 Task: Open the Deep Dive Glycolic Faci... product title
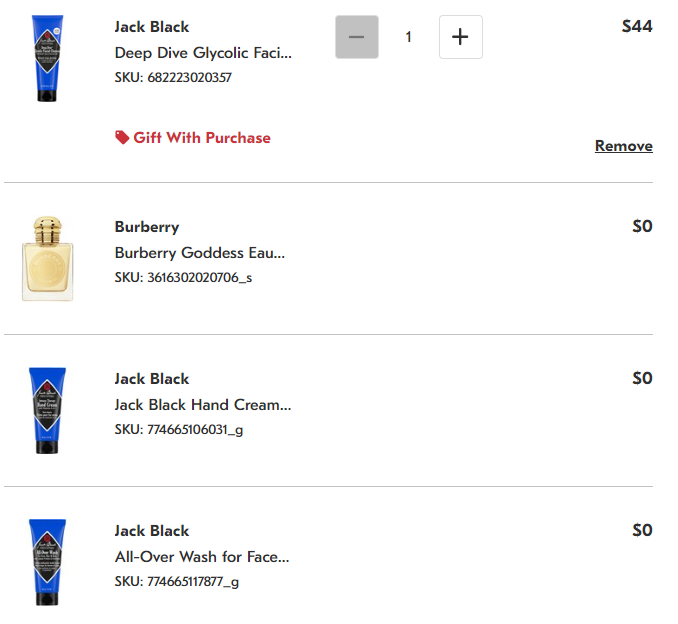click(203, 53)
